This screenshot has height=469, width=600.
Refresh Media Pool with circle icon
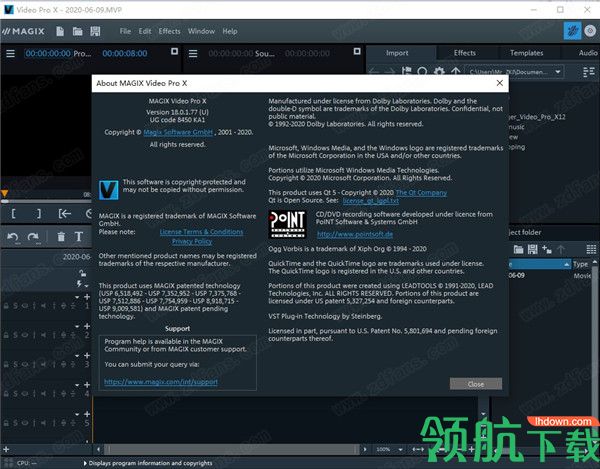422,72
